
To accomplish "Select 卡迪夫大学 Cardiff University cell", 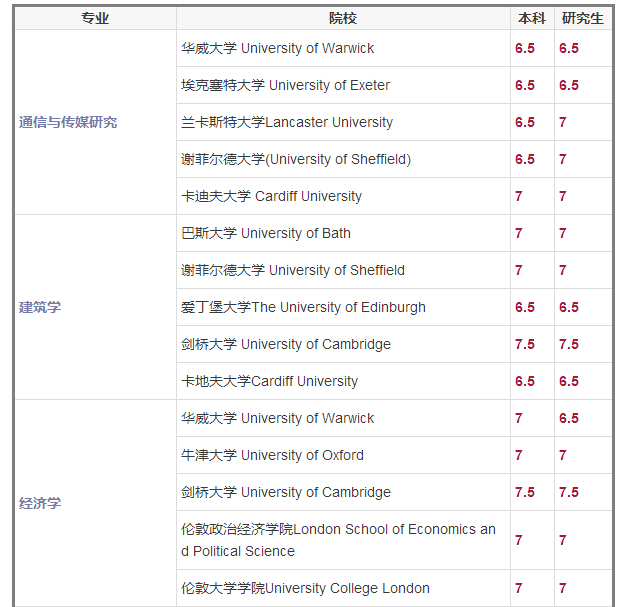I will coord(343,196).
